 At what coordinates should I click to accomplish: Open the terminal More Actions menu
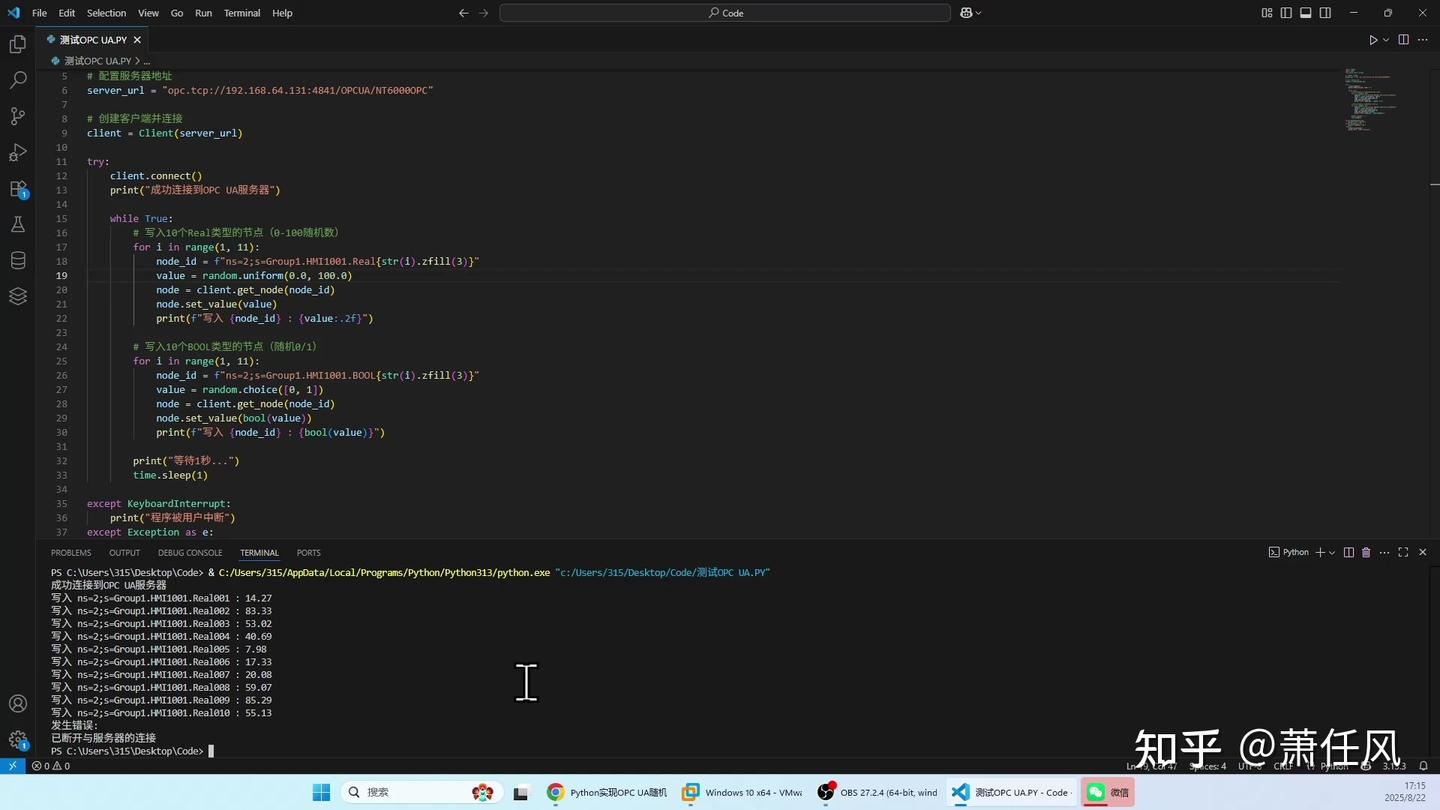[x=1383, y=552]
